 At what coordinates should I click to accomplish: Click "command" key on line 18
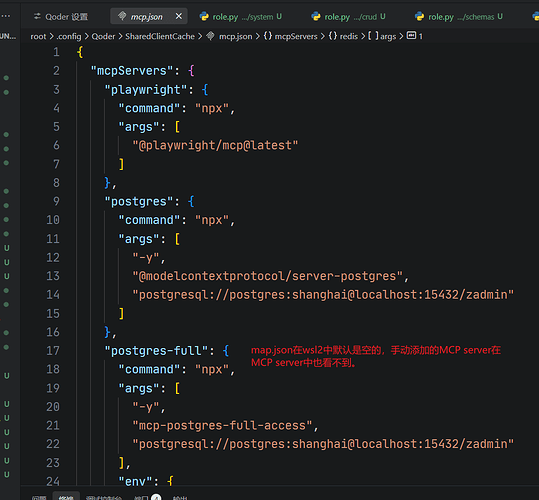coord(149,369)
